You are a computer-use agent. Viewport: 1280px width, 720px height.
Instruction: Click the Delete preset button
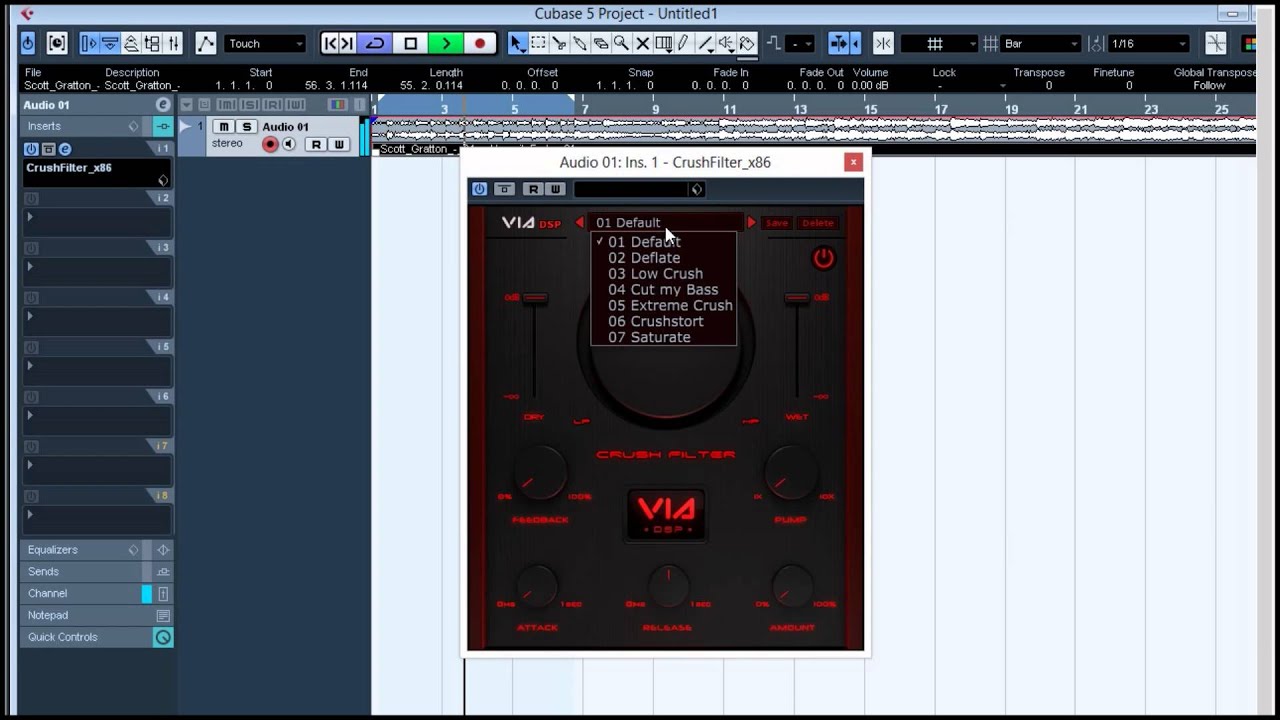click(x=818, y=223)
